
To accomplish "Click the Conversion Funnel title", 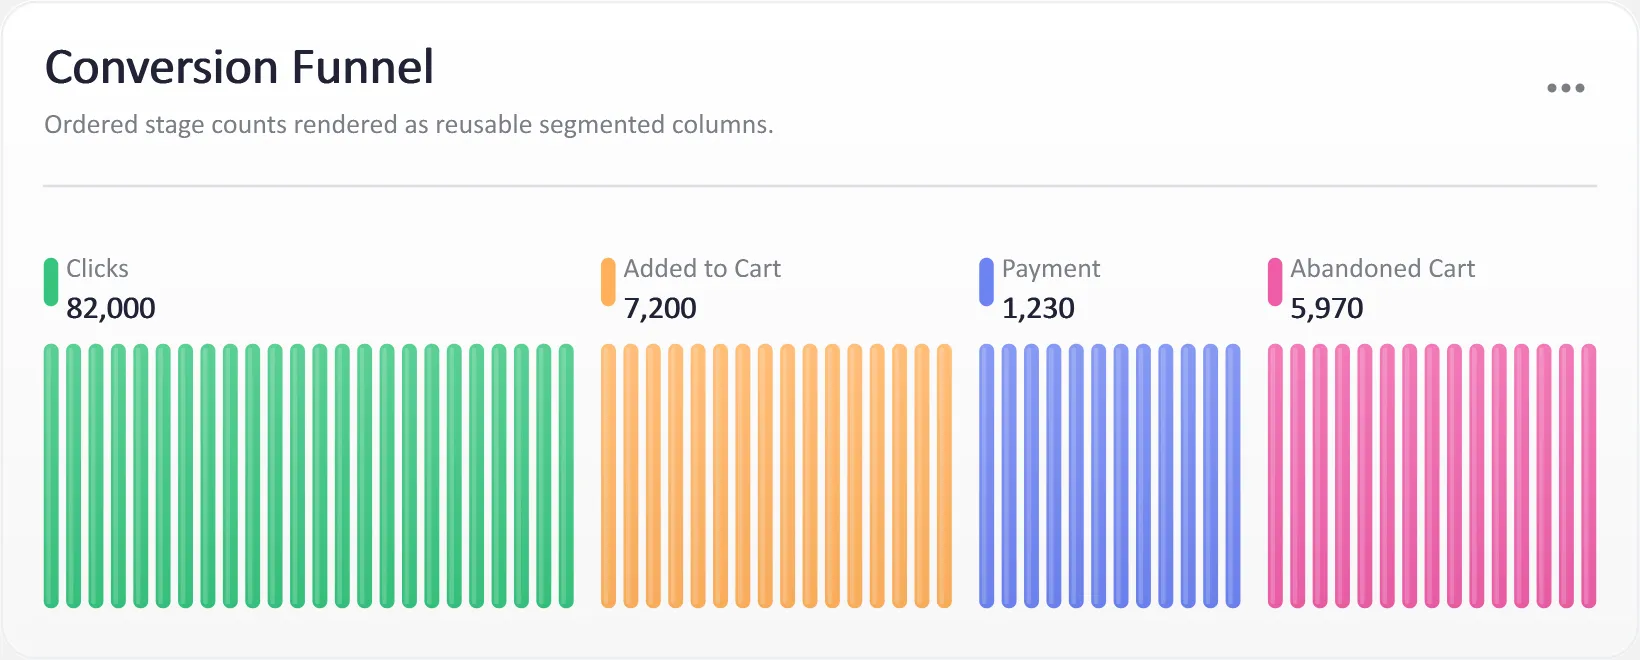I will pyautogui.click(x=239, y=68).
